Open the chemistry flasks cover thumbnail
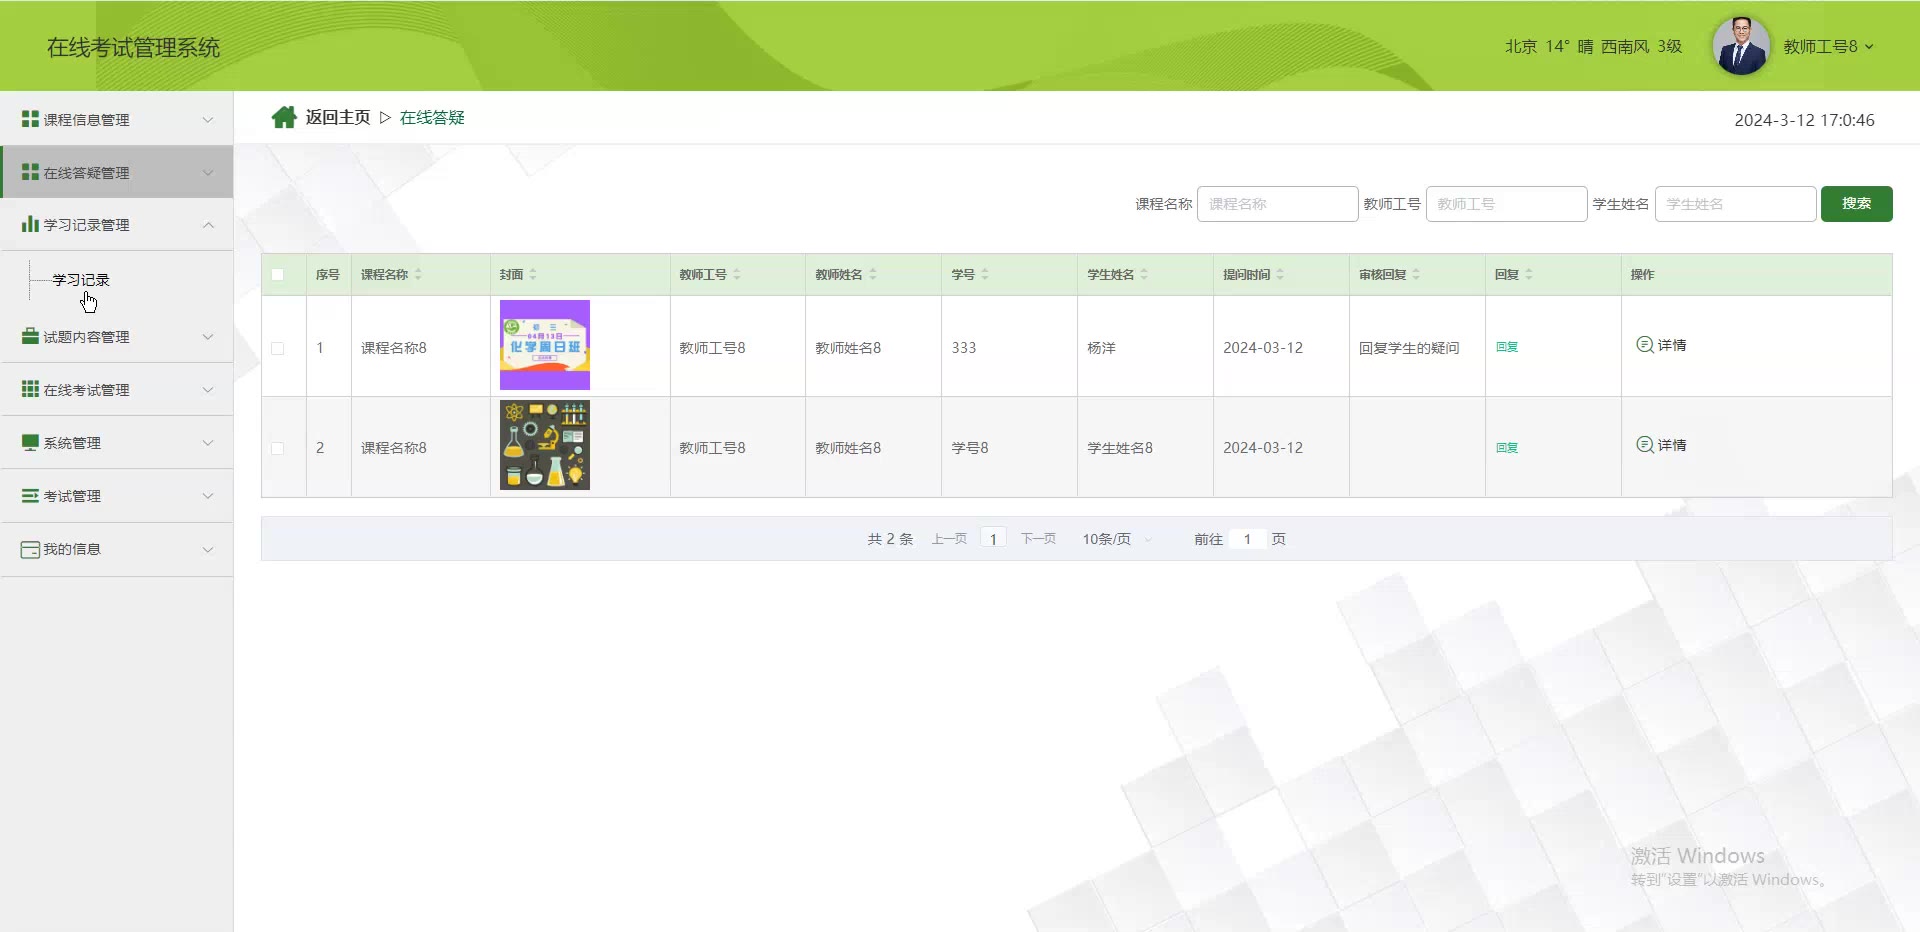Image resolution: width=1920 pixels, height=932 pixels. (x=545, y=445)
